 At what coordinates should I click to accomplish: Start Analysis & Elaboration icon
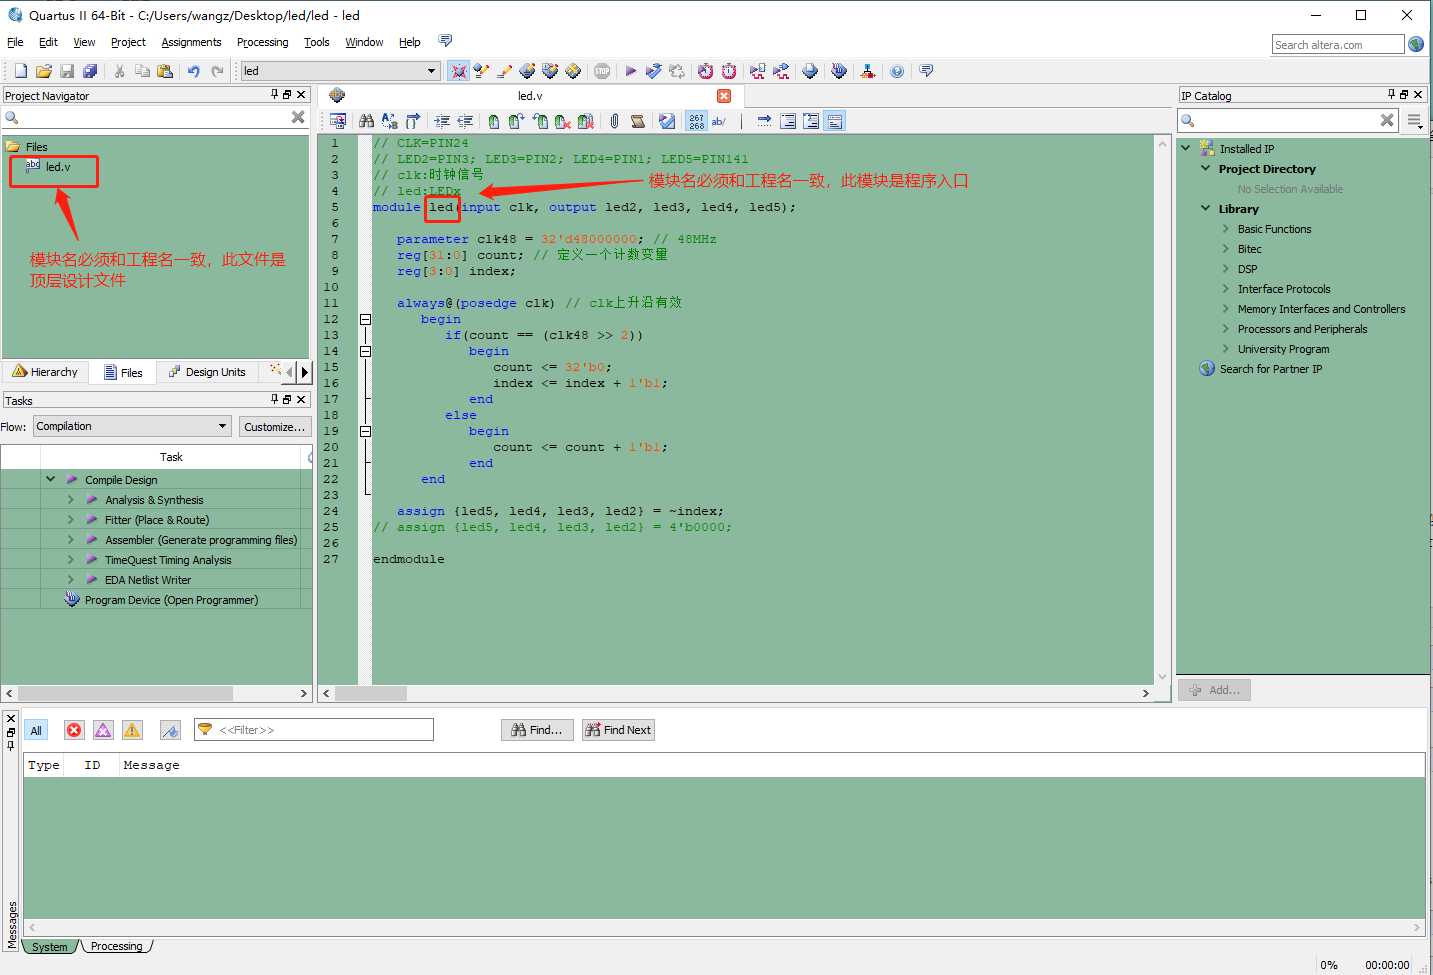(x=653, y=71)
